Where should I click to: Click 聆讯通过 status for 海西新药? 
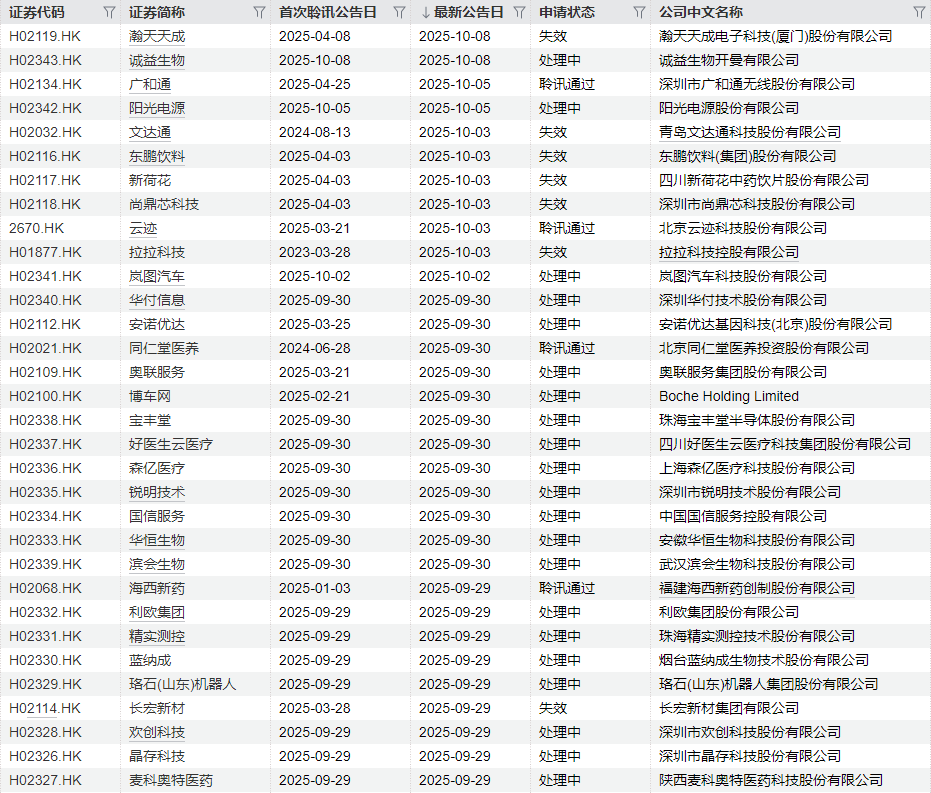pos(566,588)
